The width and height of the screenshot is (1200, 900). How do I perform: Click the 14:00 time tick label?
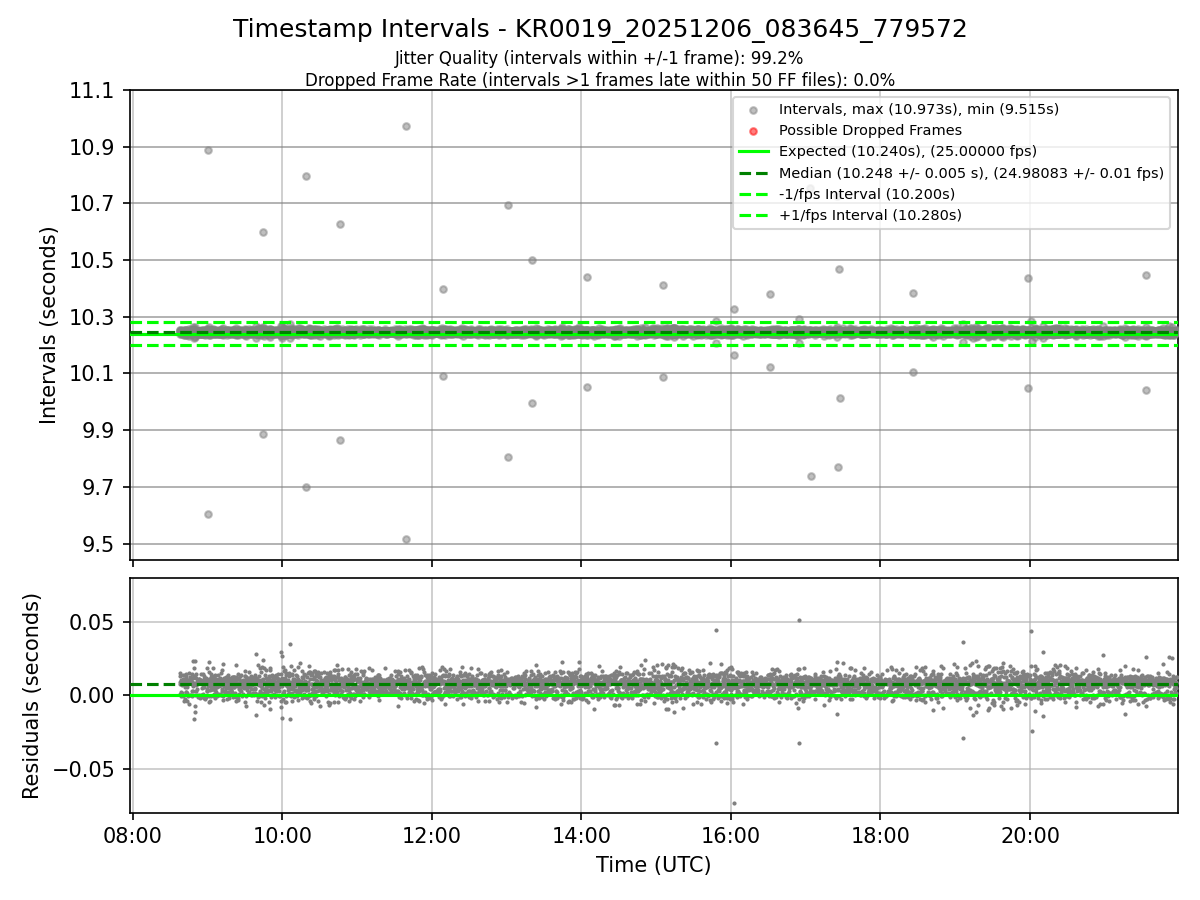click(581, 834)
